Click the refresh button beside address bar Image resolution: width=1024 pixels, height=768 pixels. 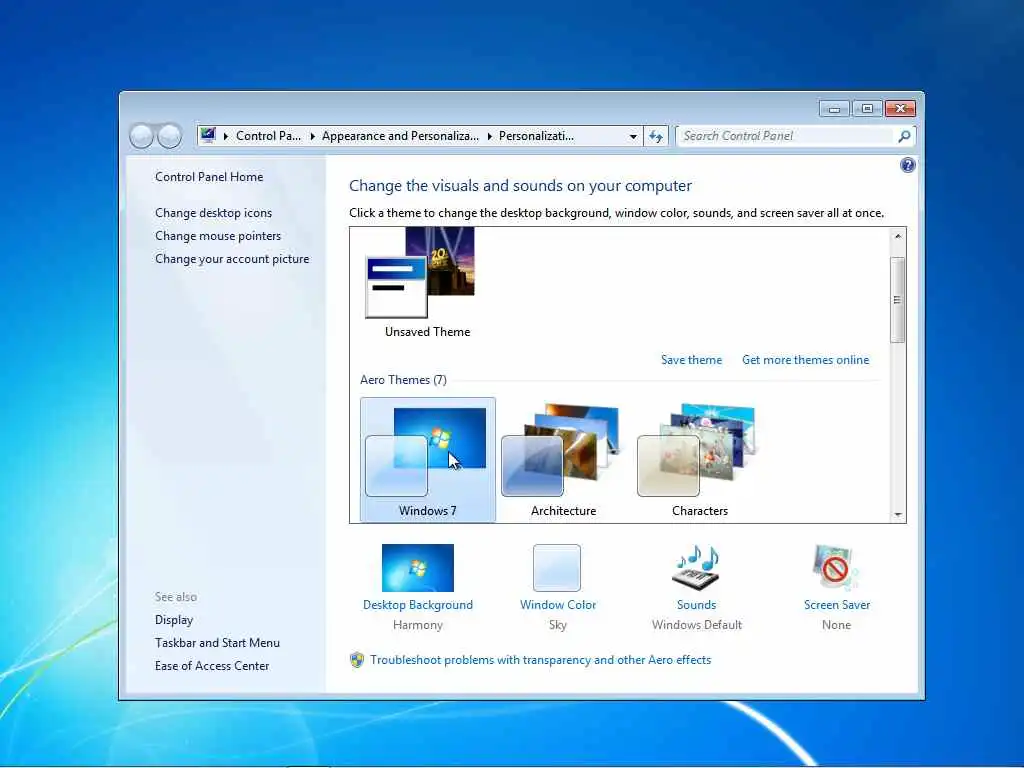coord(656,136)
